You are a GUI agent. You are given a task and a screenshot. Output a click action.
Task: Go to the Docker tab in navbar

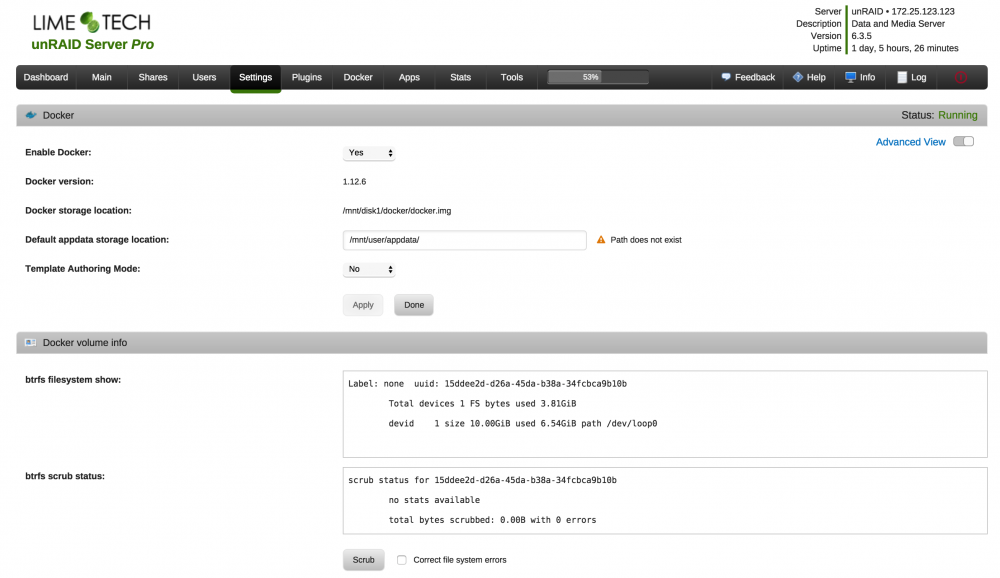point(358,77)
